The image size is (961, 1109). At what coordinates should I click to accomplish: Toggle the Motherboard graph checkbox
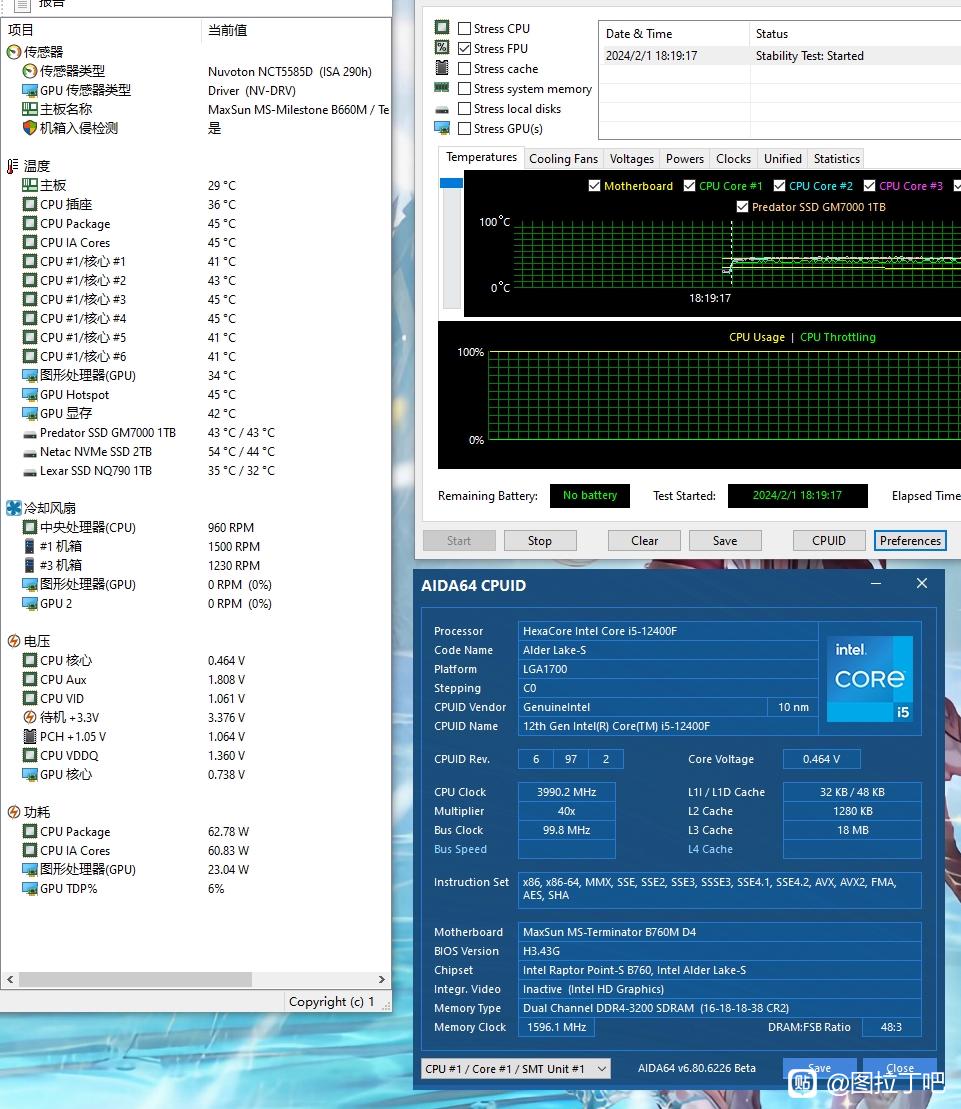(595, 185)
